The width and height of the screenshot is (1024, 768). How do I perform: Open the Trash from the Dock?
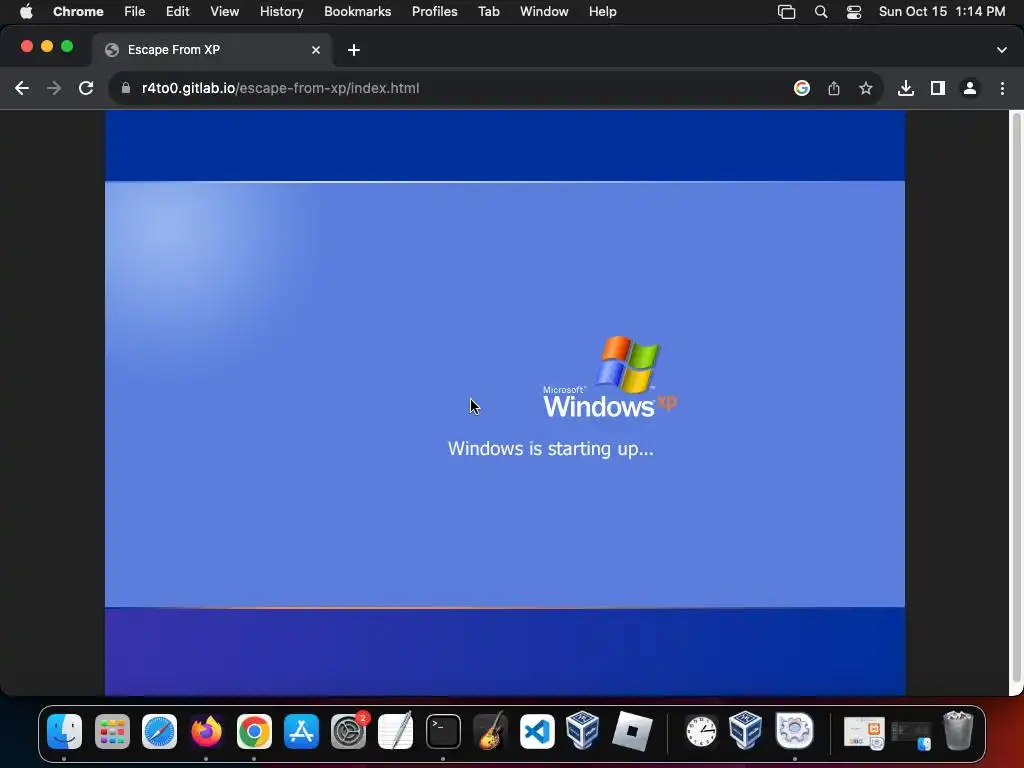coord(958,731)
